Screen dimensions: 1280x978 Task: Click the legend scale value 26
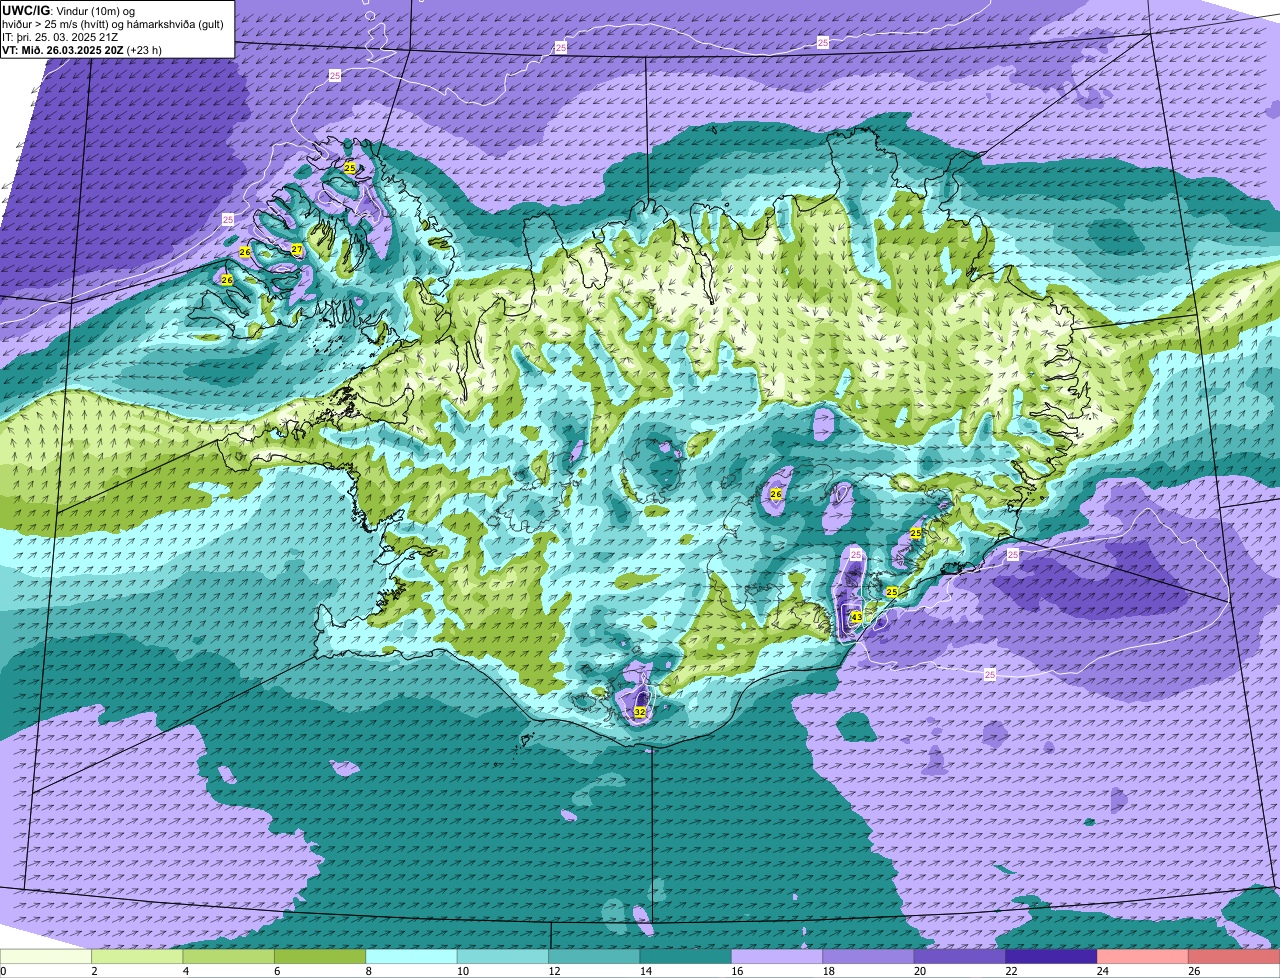click(1192, 971)
